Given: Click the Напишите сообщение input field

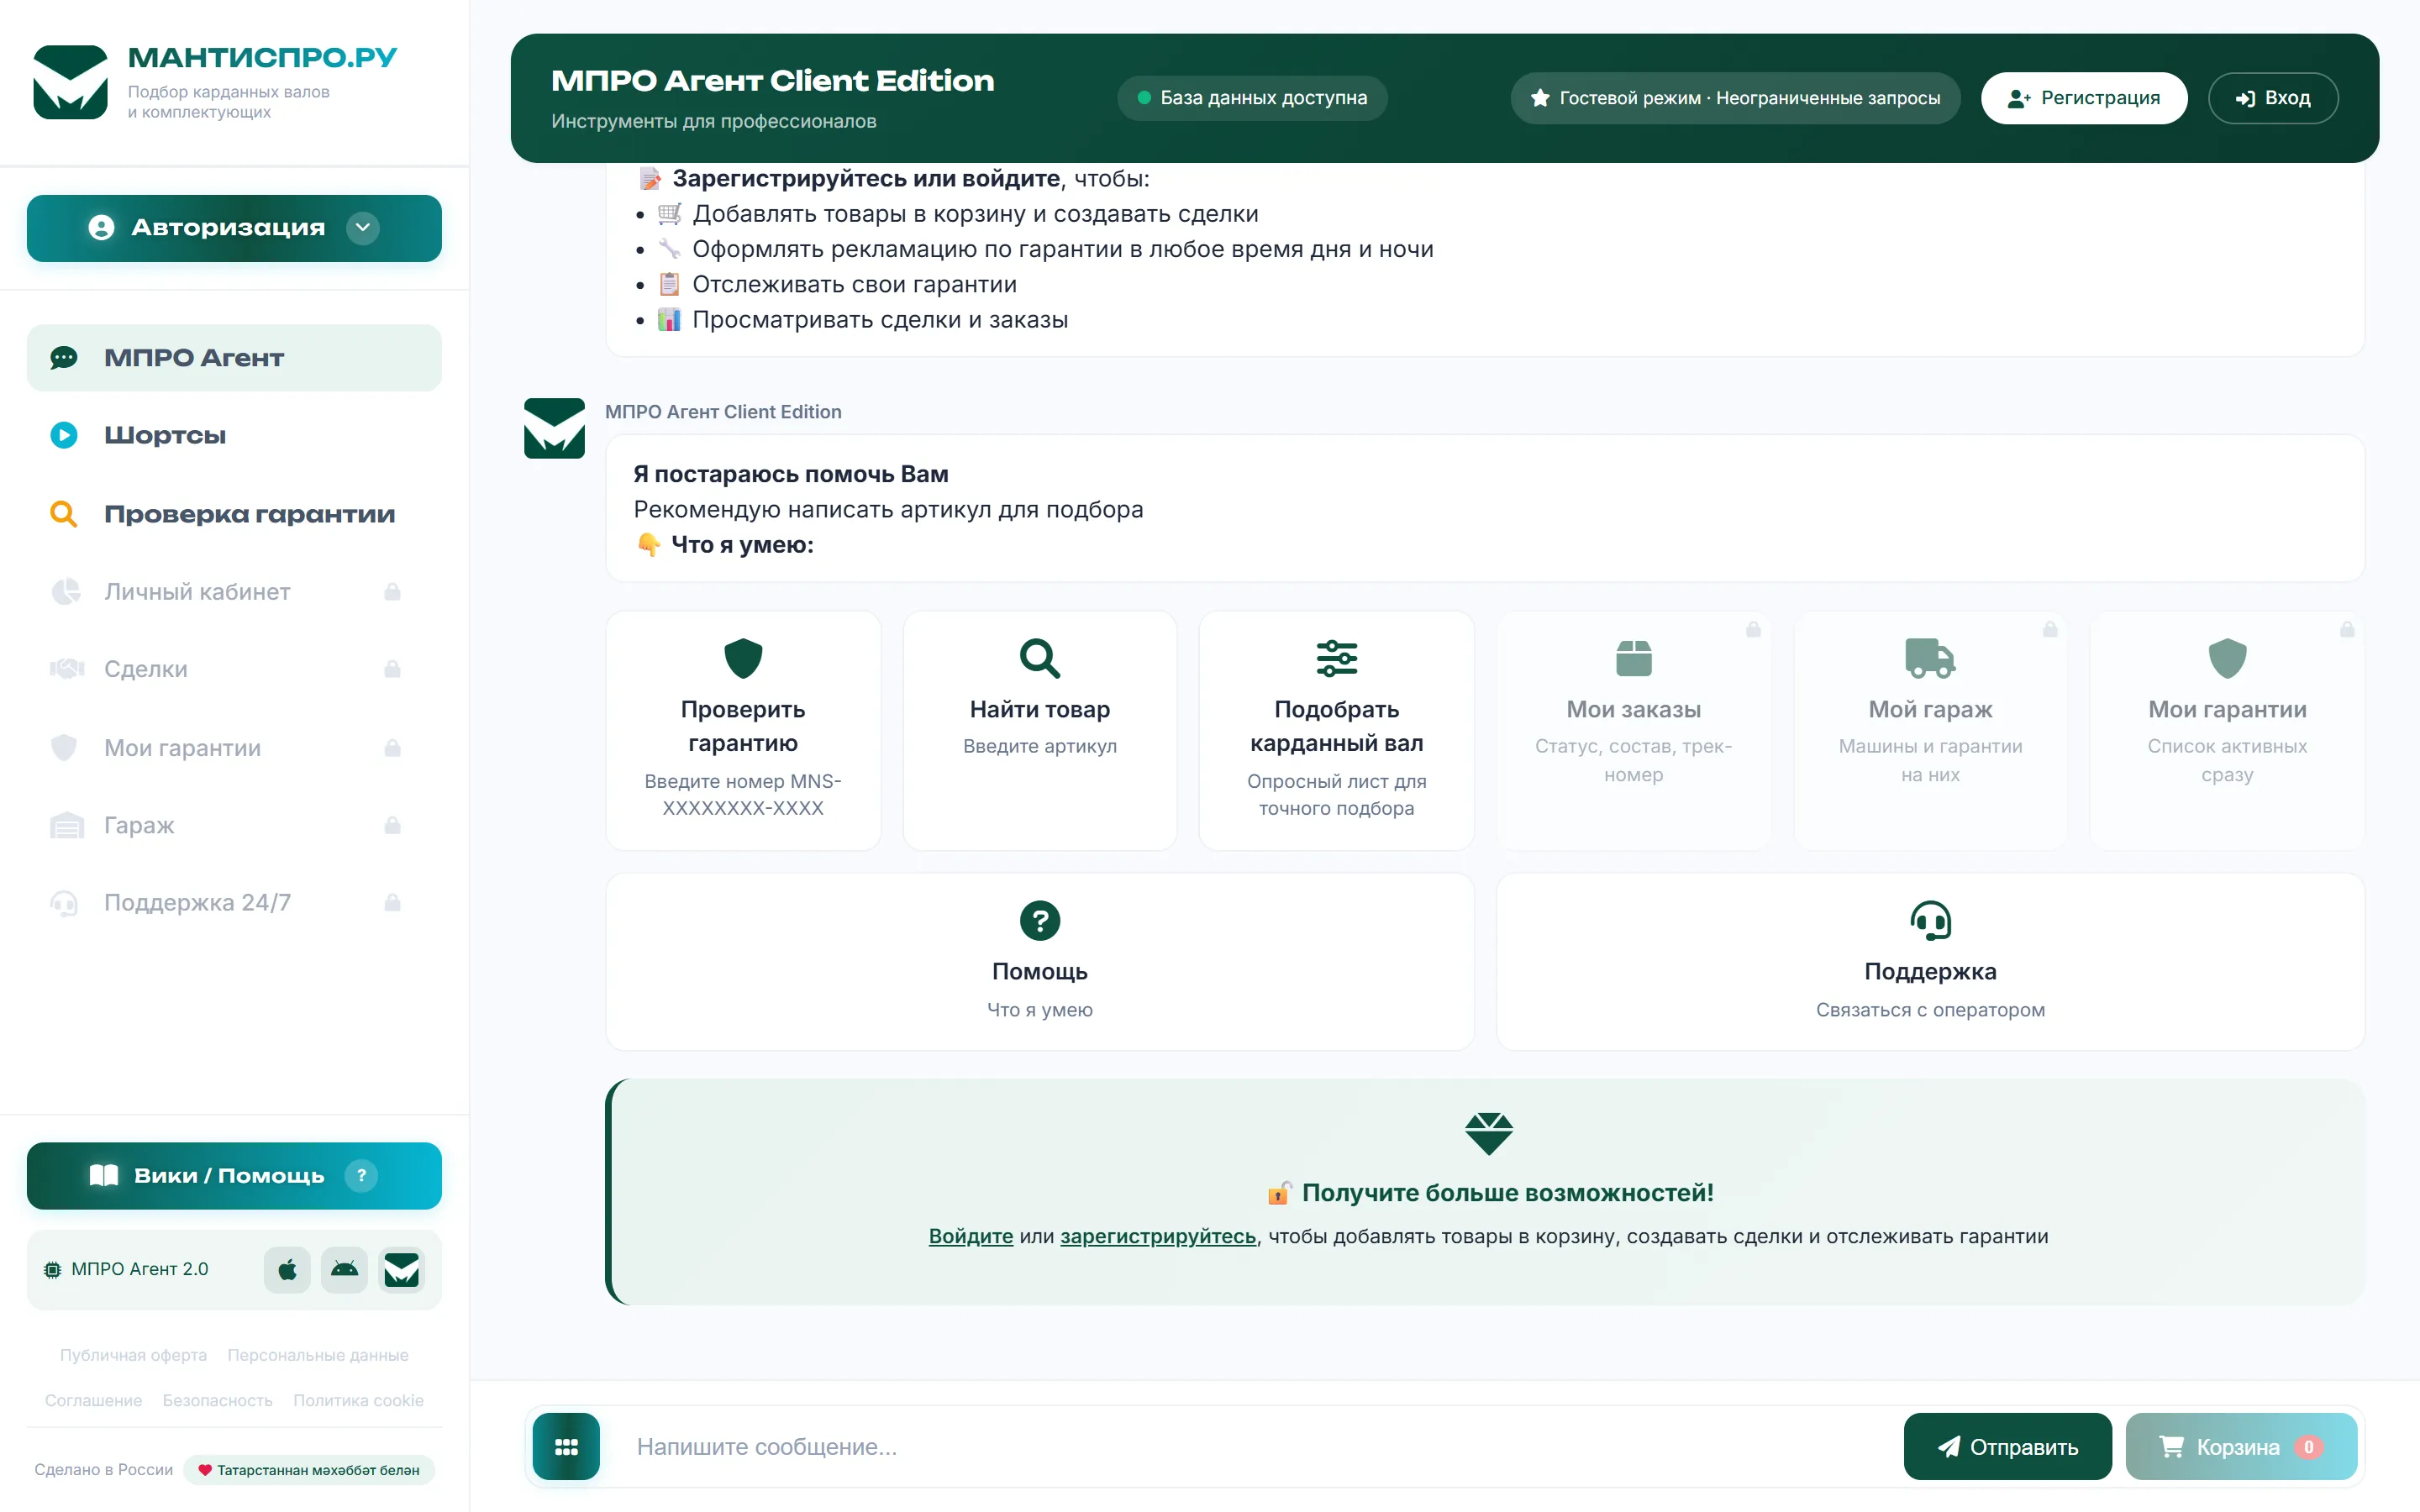Looking at the screenshot, I should tap(1252, 1446).
